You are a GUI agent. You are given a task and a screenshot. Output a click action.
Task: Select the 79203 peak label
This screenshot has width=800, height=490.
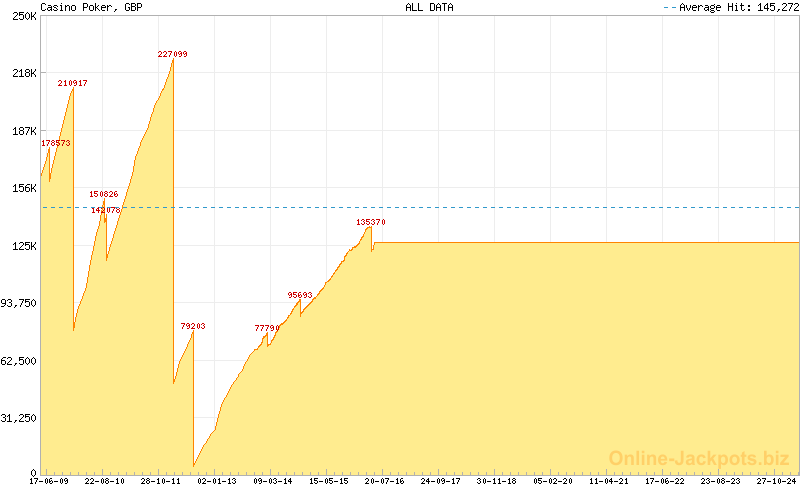coord(193,326)
